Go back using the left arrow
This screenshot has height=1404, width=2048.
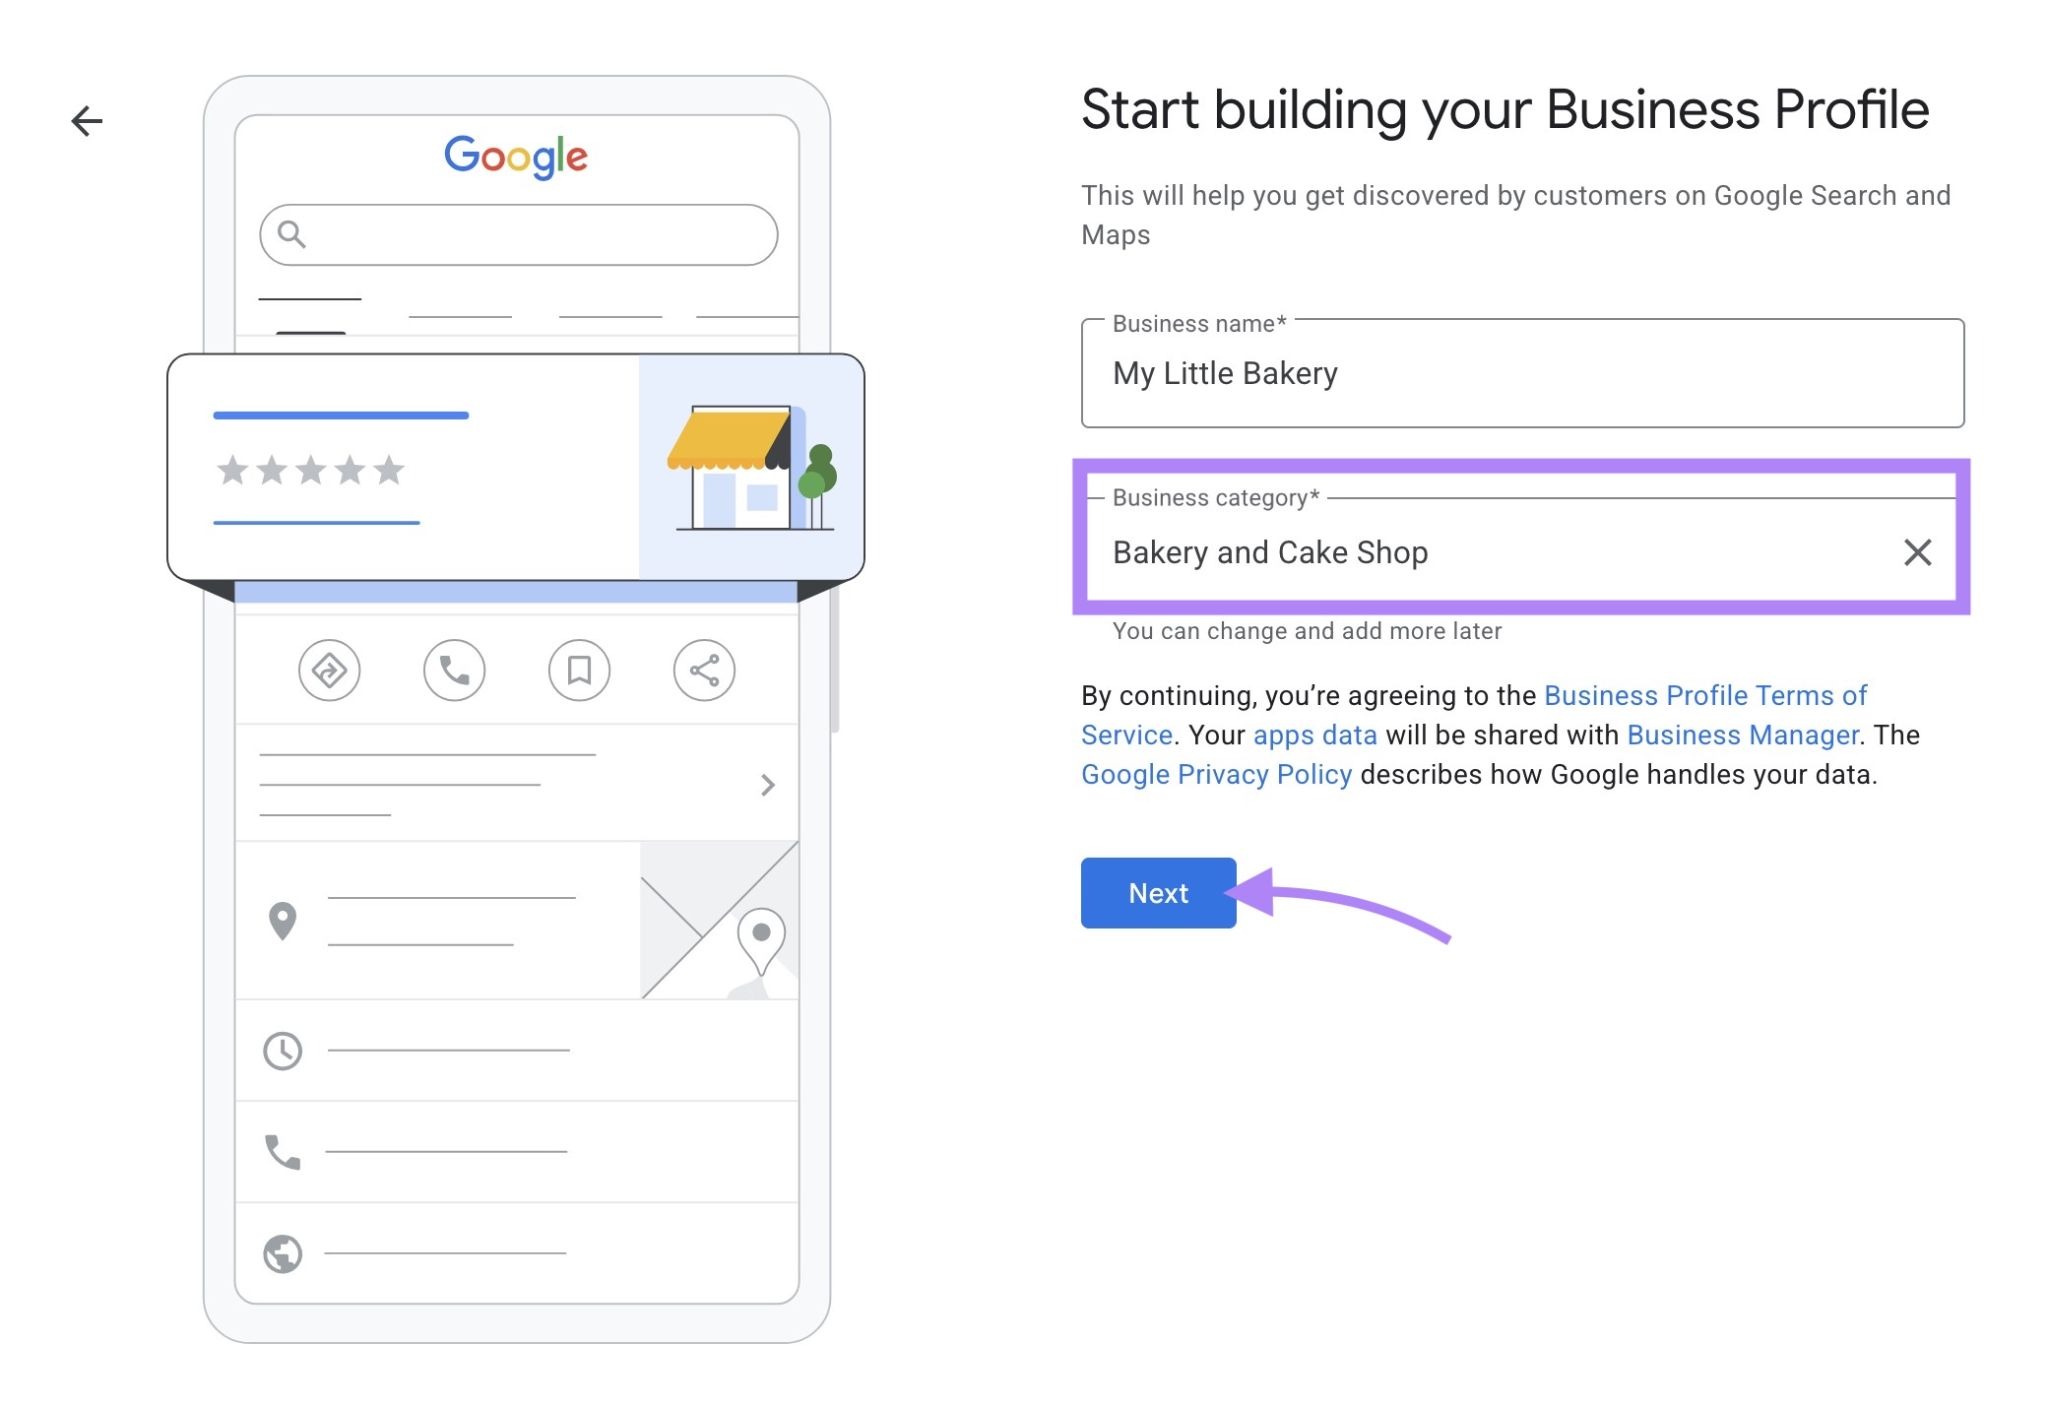click(x=87, y=121)
